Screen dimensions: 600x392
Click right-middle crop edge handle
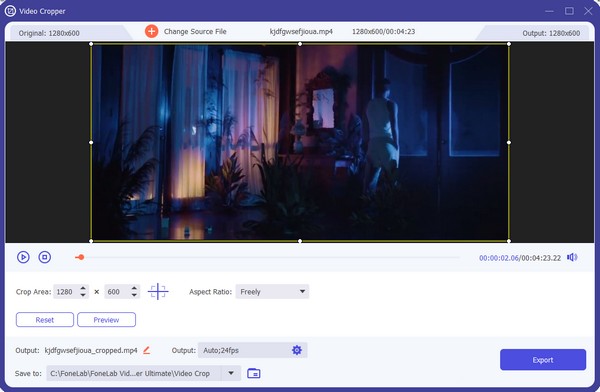point(509,142)
